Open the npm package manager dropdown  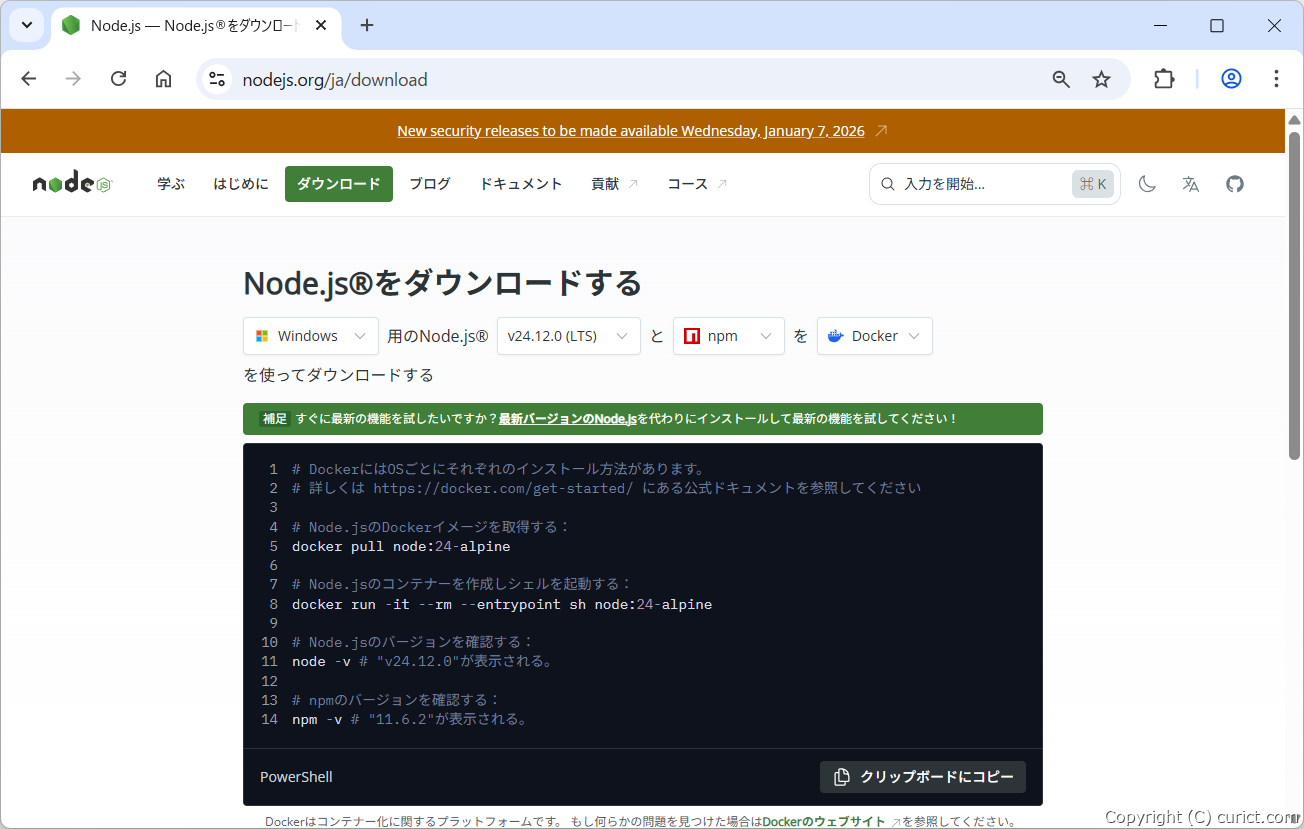(728, 336)
